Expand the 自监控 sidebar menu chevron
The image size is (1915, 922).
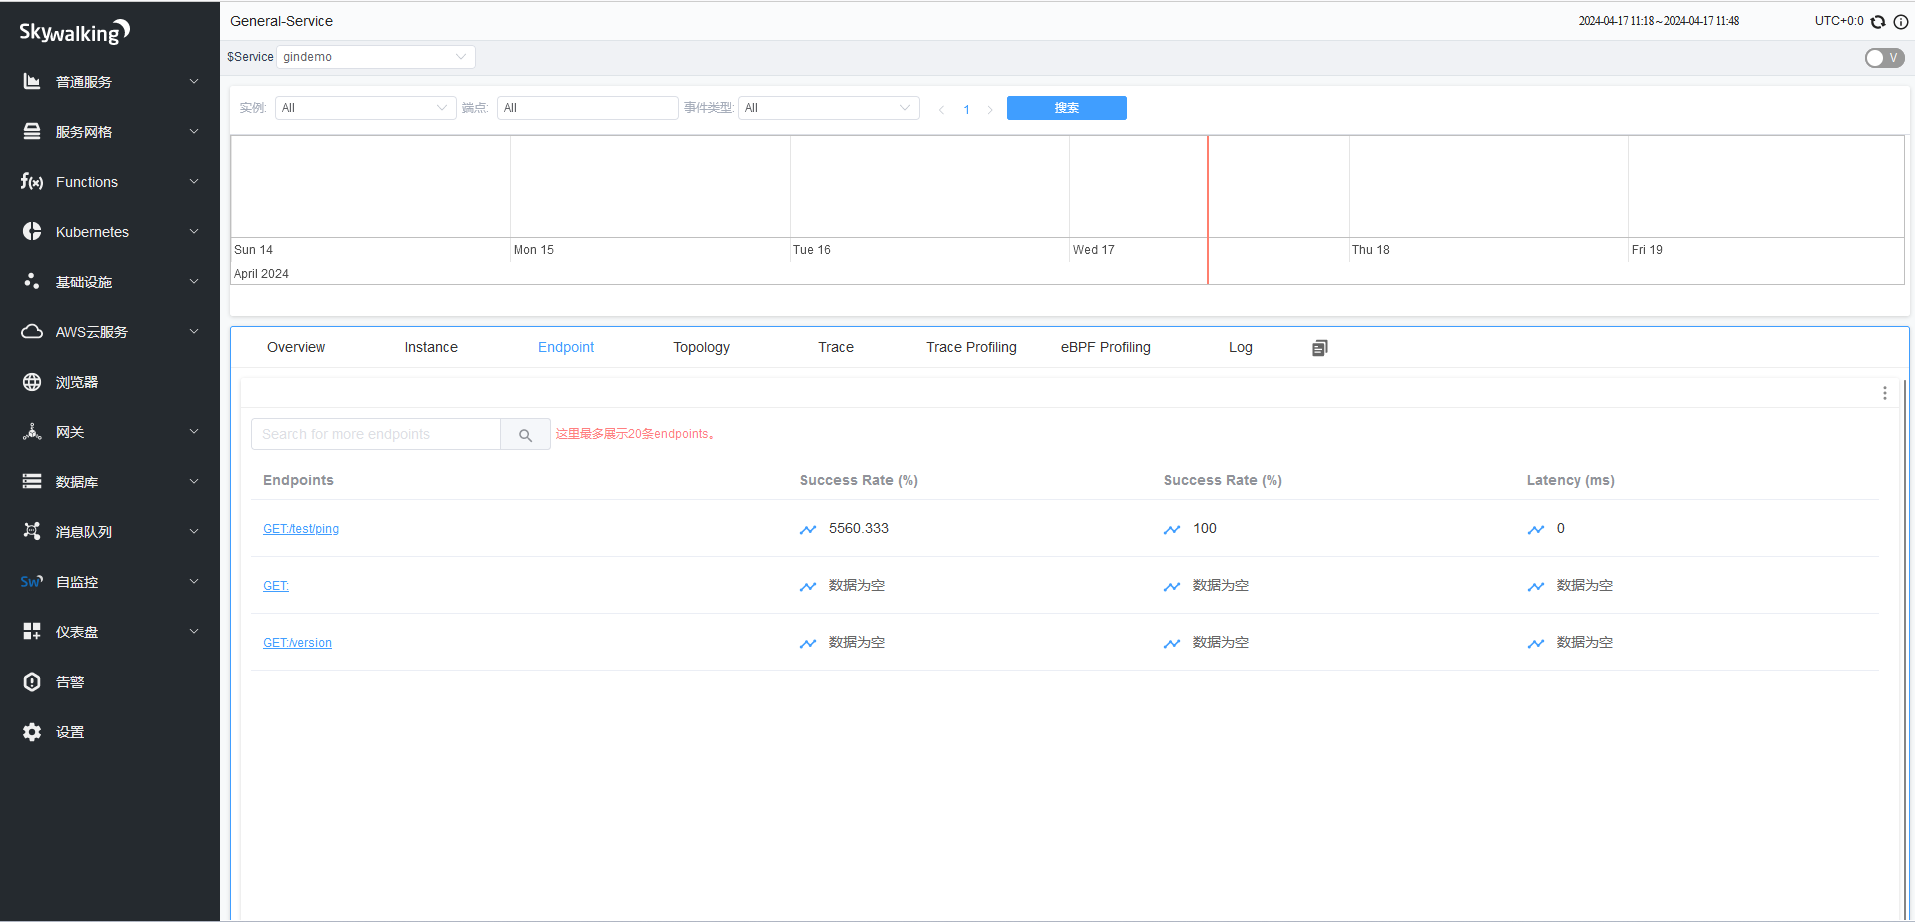(194, 581)
